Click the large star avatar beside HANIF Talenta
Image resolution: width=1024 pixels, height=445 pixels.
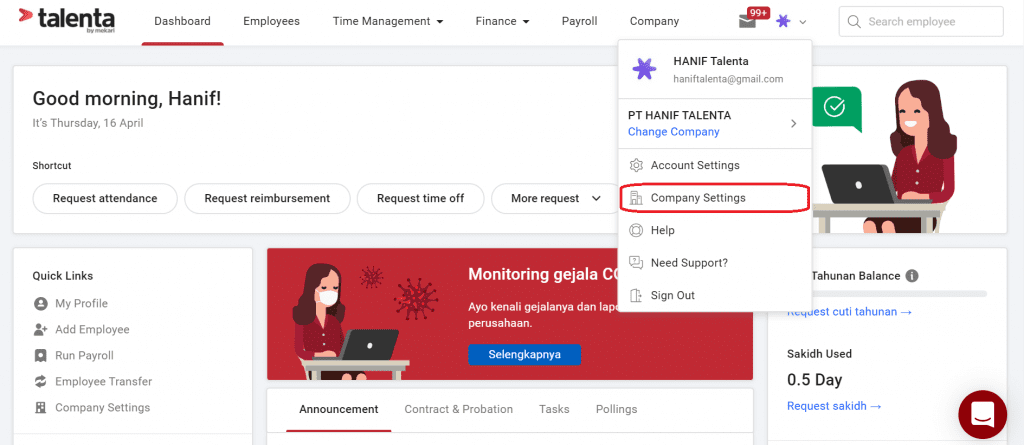coord(645,69)
